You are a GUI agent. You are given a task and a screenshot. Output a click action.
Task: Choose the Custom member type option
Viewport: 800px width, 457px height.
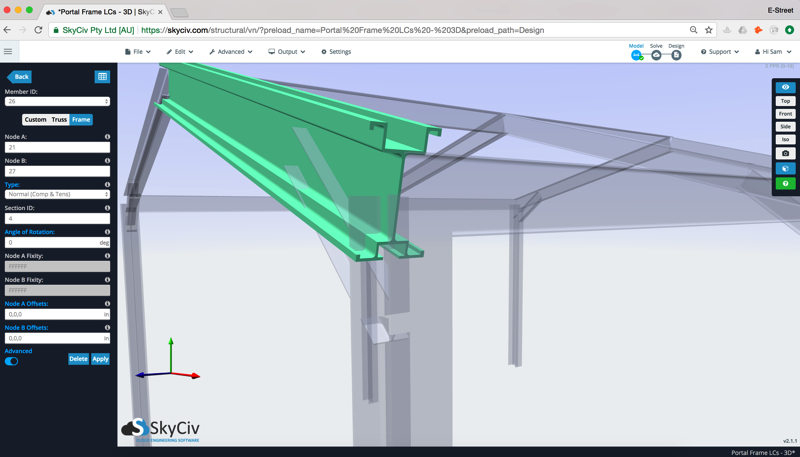tap(35, 120)
